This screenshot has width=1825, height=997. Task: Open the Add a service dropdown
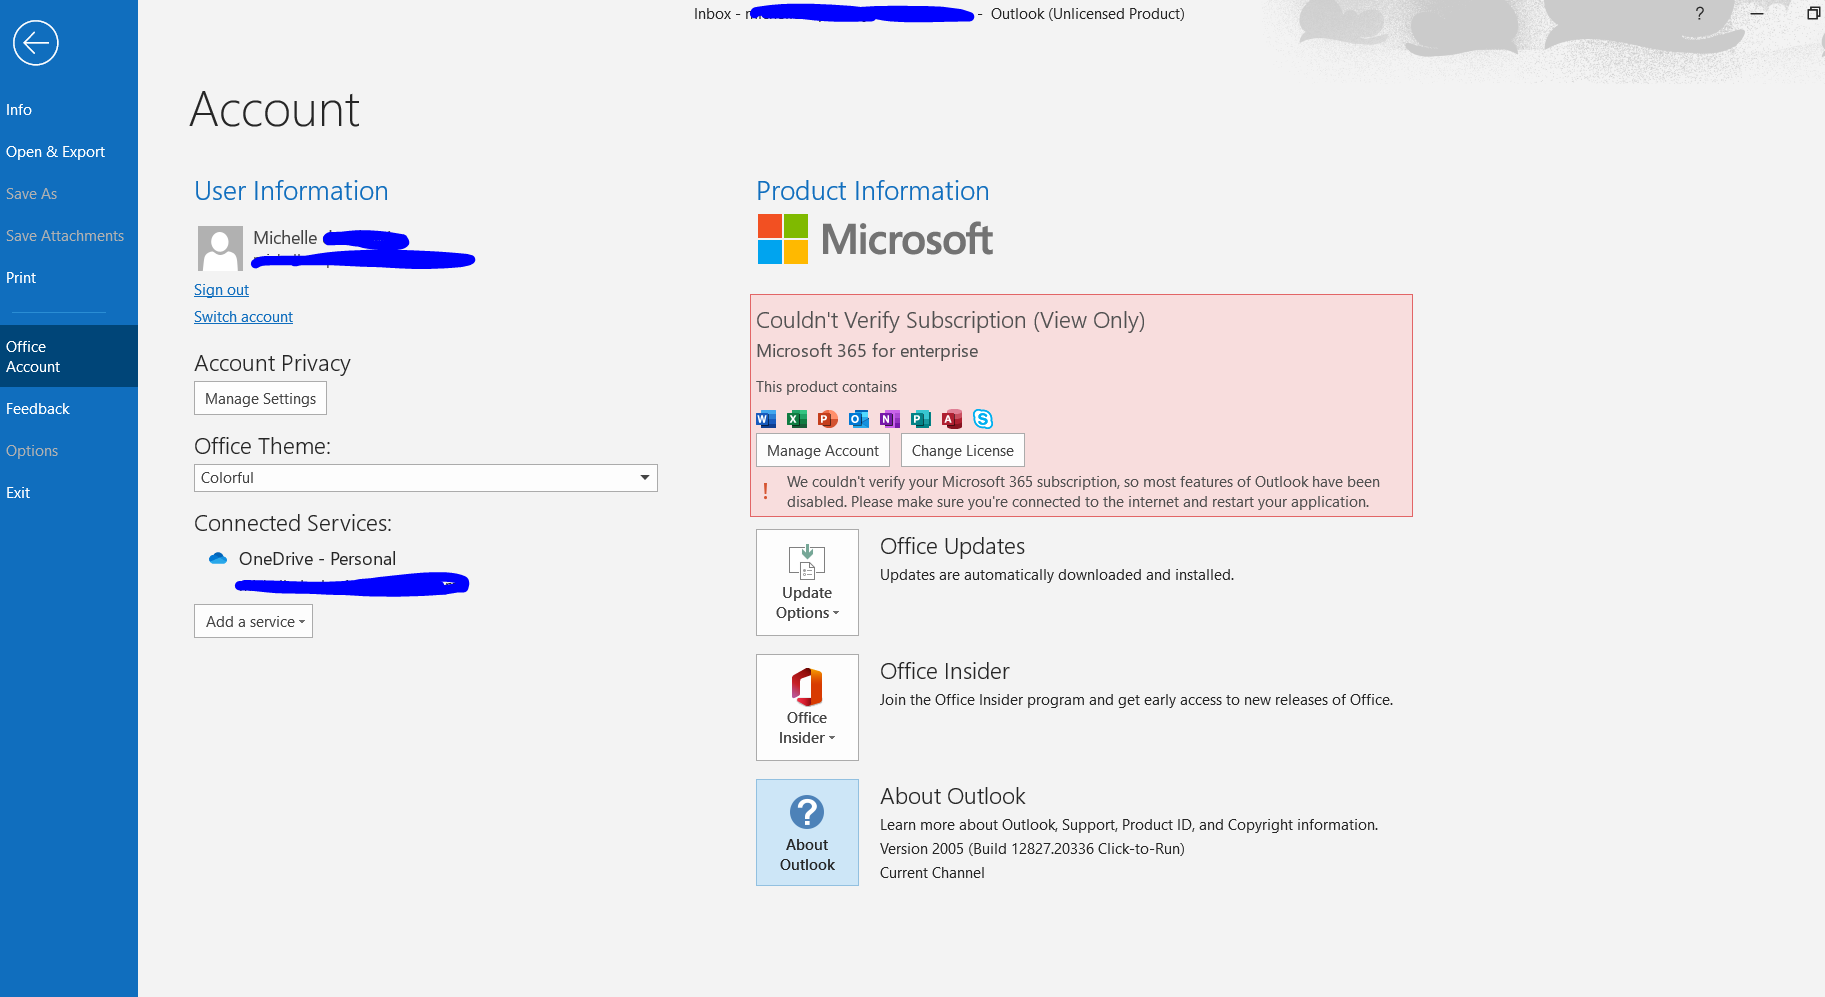coord(254,621)
